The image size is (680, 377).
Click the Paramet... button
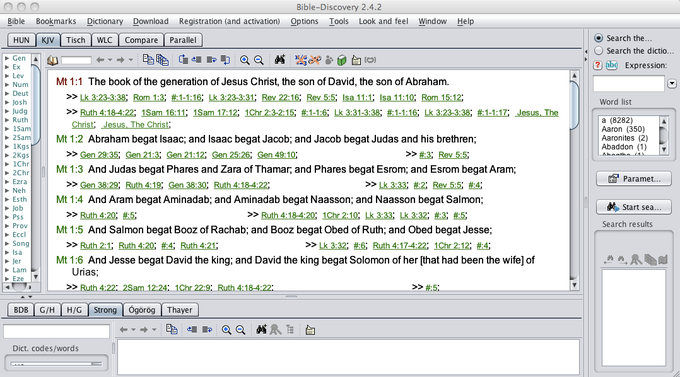[x=634, y=179]
